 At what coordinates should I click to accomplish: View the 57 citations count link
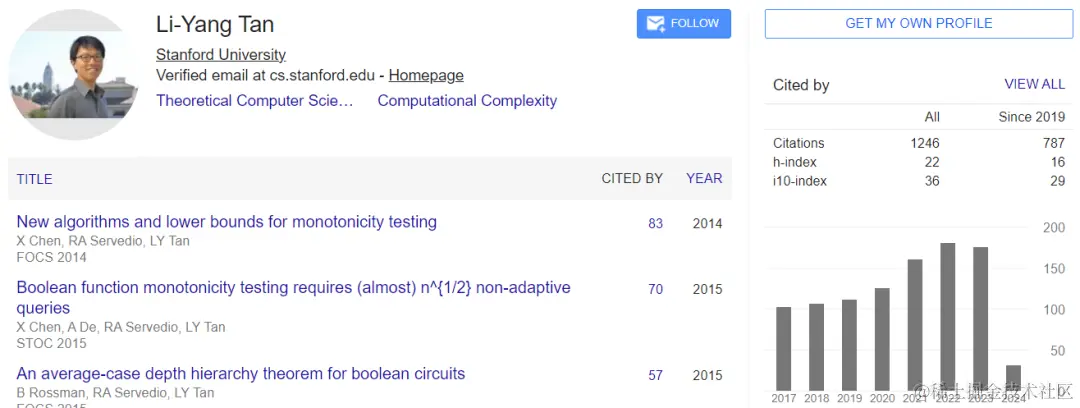pyautogui.click(x=655, y=376)
